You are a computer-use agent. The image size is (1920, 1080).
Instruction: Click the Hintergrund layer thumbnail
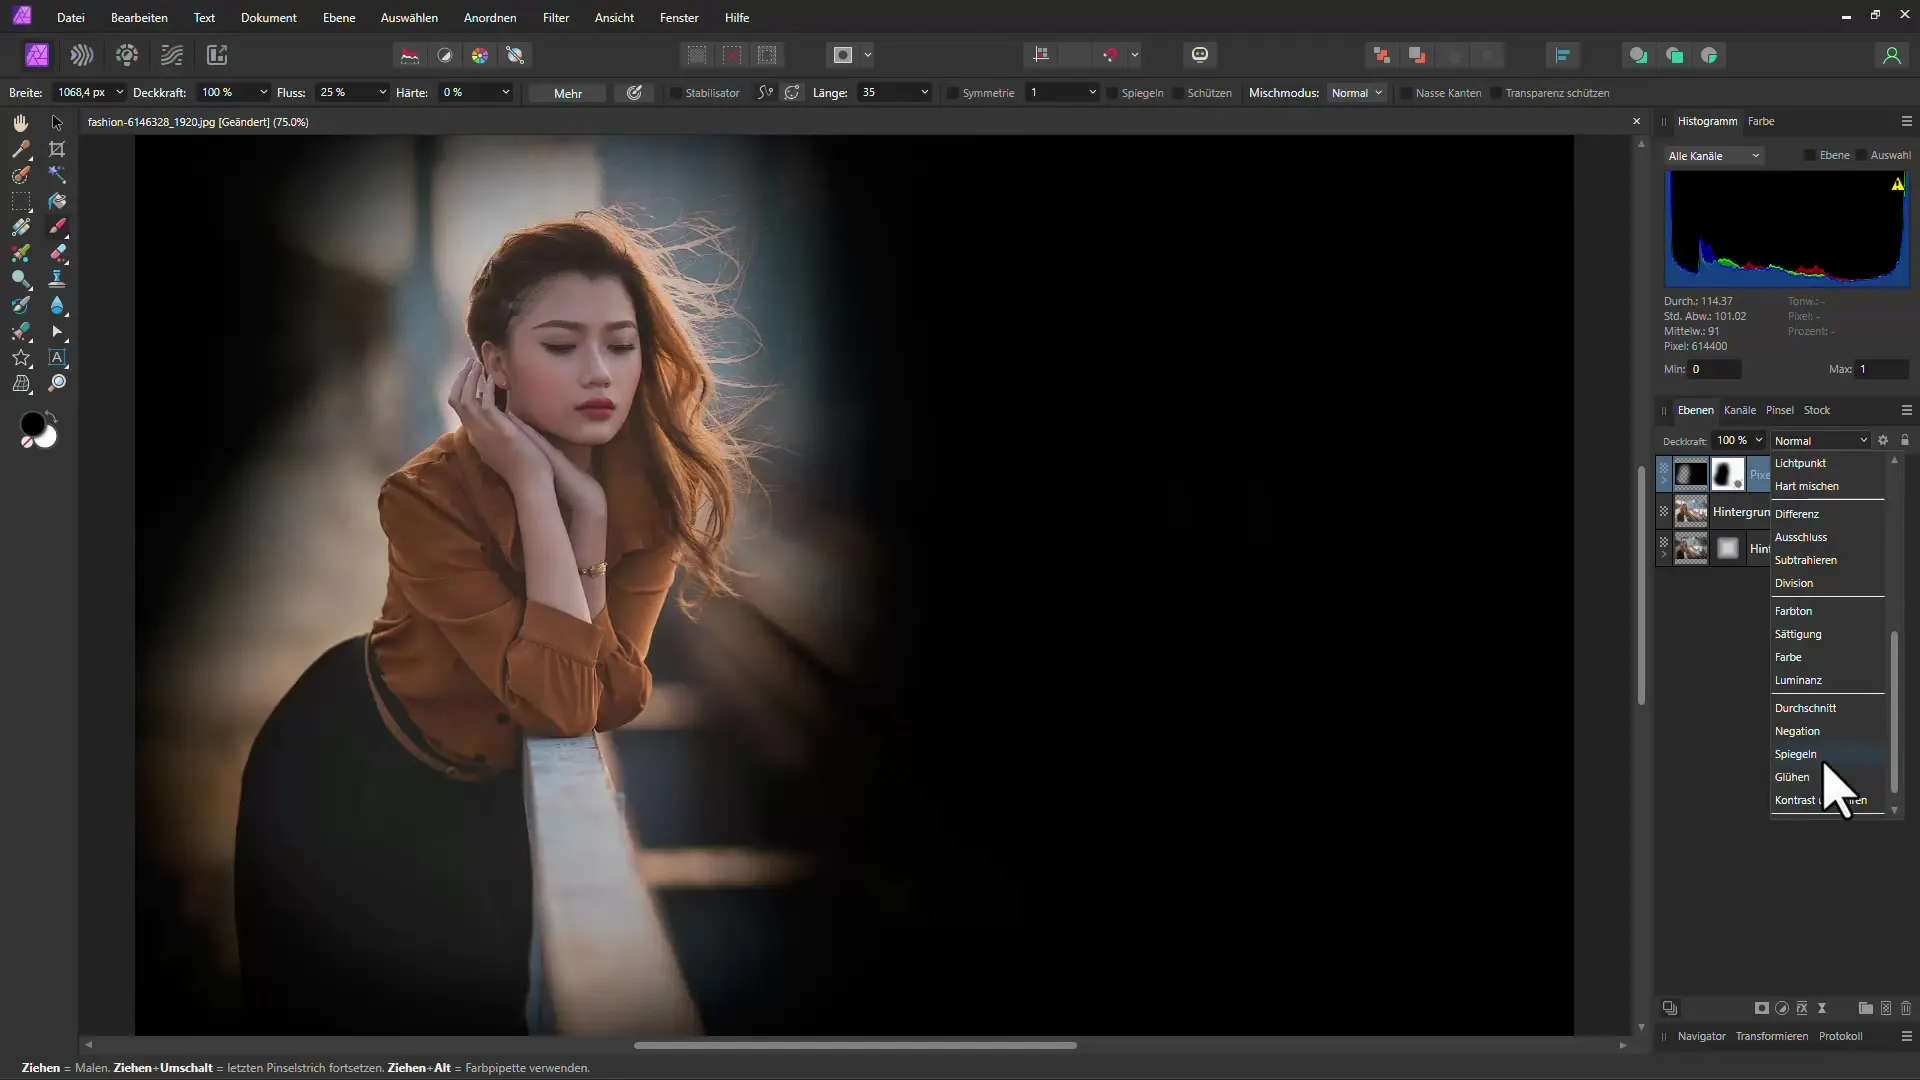[1692, 512]
